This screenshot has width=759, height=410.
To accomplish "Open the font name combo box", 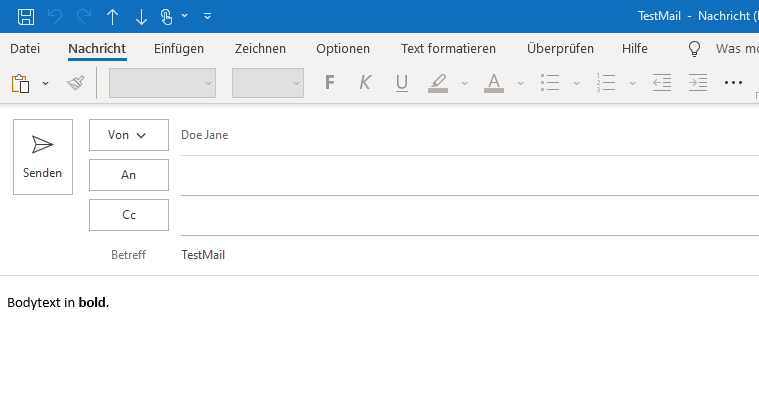I will pyautogui.click(x=162, y=83).
